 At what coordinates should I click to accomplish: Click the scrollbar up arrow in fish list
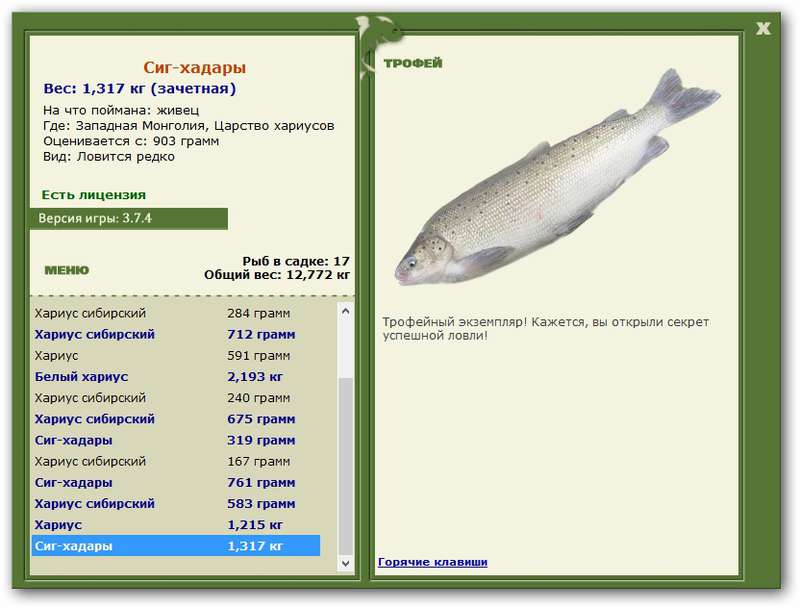click(x=345, y=311)
